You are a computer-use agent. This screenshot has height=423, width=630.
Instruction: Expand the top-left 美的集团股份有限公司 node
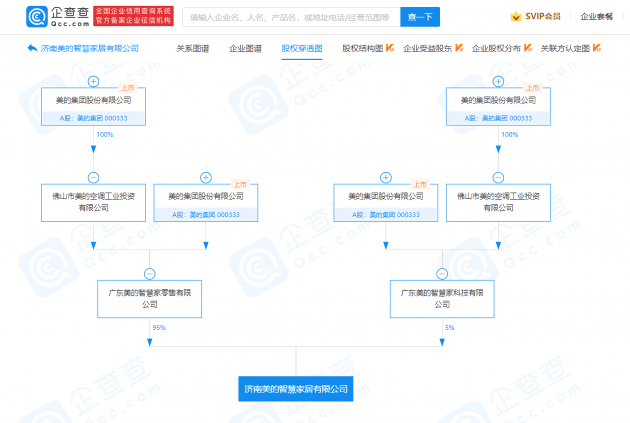(x=93, y=81)
